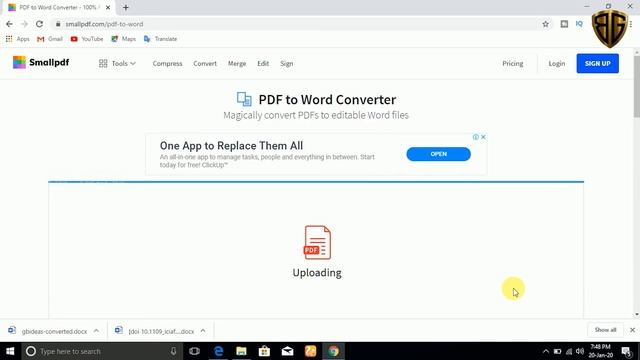The height and width of the screenshot is (360, 640).
Task: Open the Convert menu item
Action: [x=205, y=64]
